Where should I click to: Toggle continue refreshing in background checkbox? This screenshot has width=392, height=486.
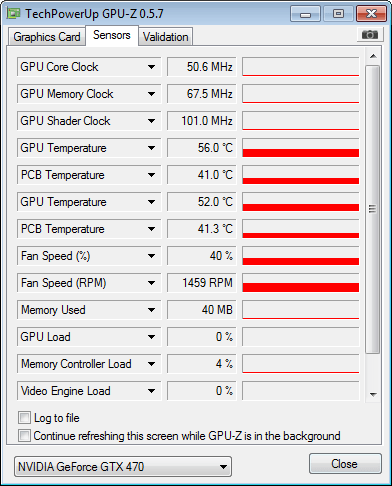24,436
